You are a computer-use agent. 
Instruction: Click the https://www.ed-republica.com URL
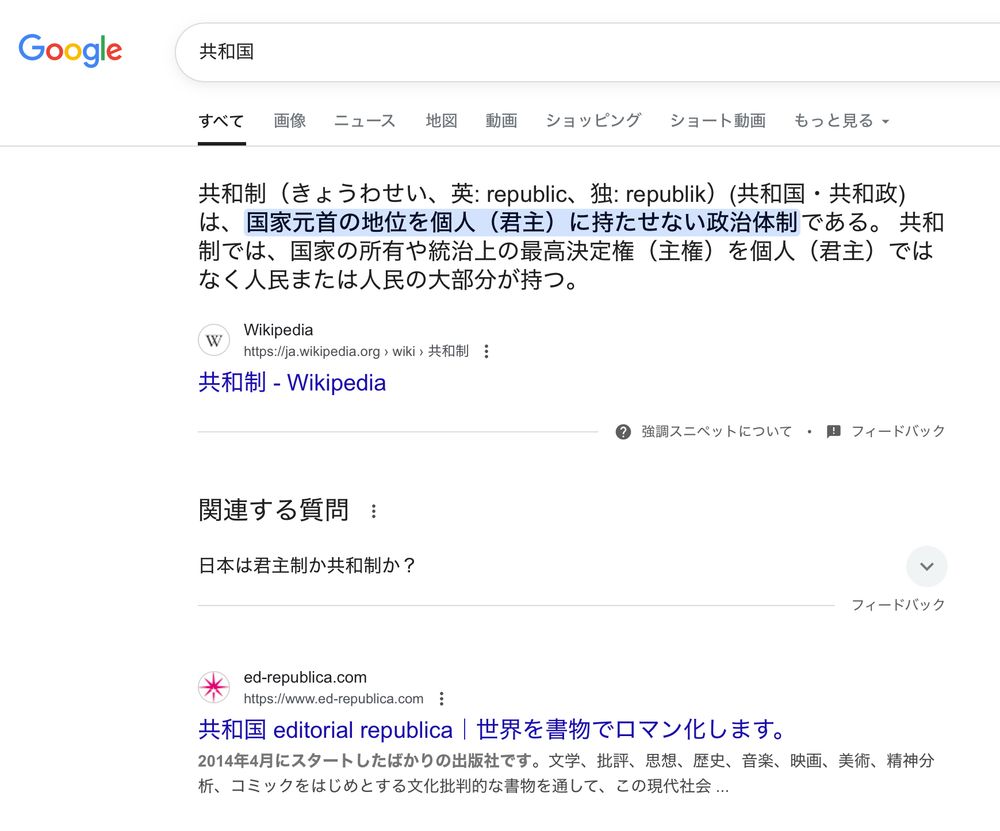pos(334,699)
